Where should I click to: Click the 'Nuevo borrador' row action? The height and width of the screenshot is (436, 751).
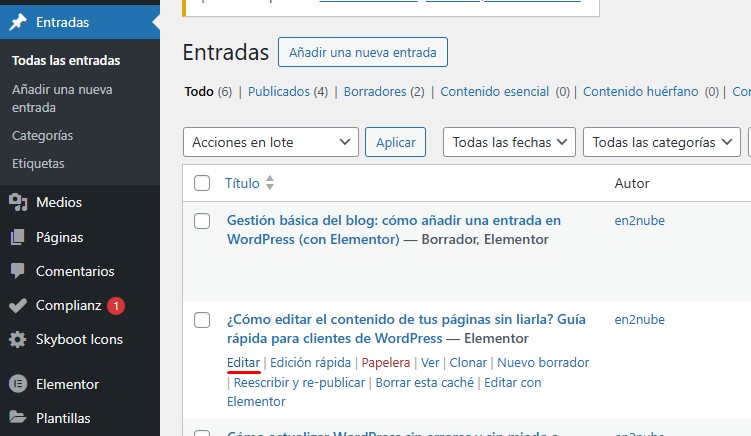543,363
